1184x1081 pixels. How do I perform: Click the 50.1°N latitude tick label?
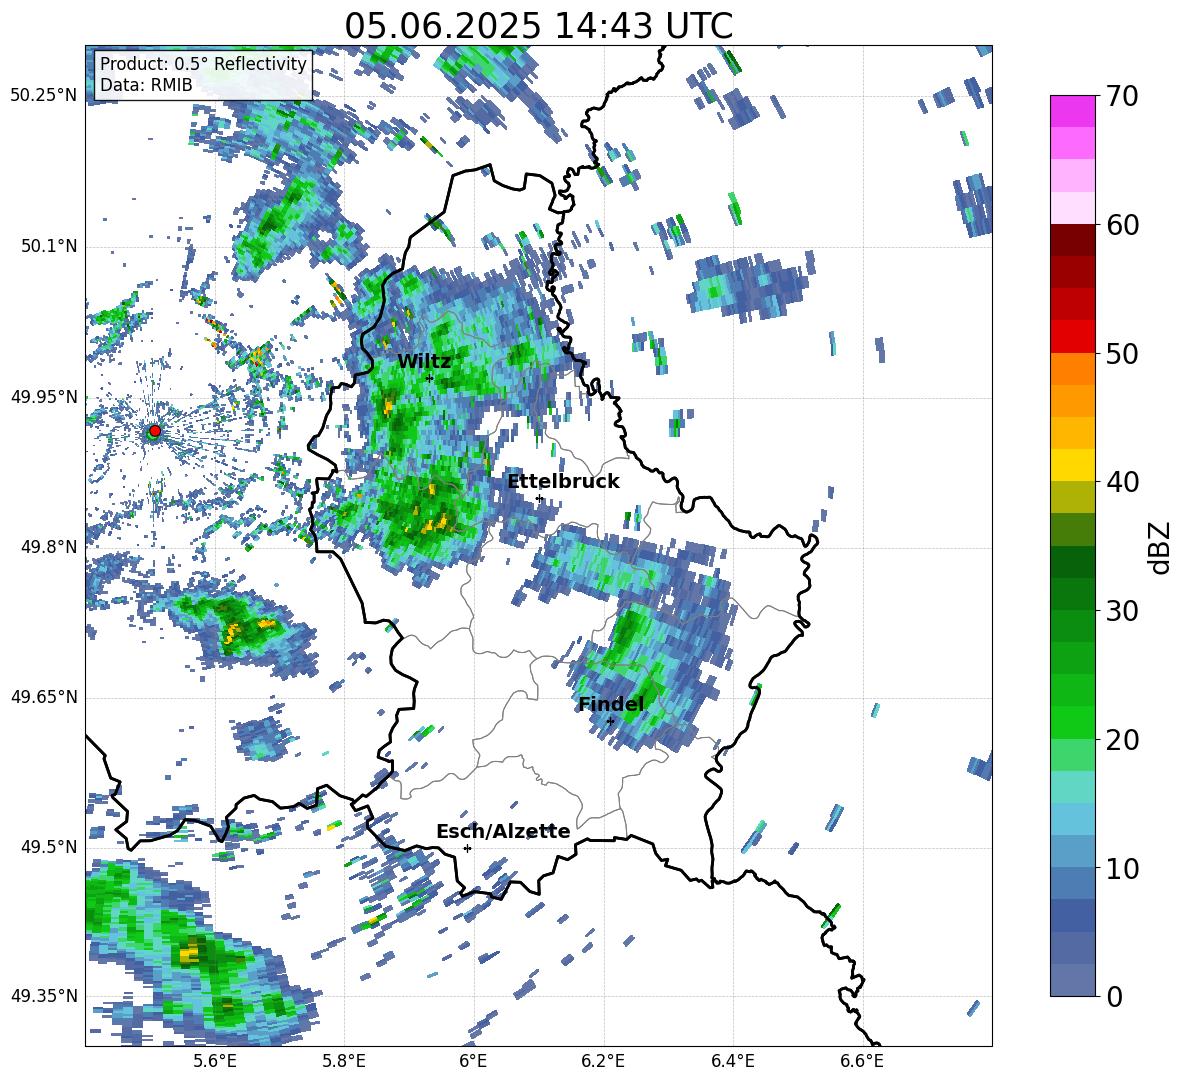click(49, 246)
